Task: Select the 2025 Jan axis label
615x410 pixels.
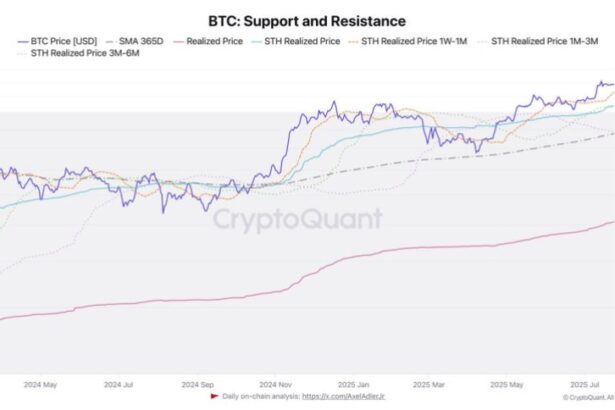Action: point(352,383)
